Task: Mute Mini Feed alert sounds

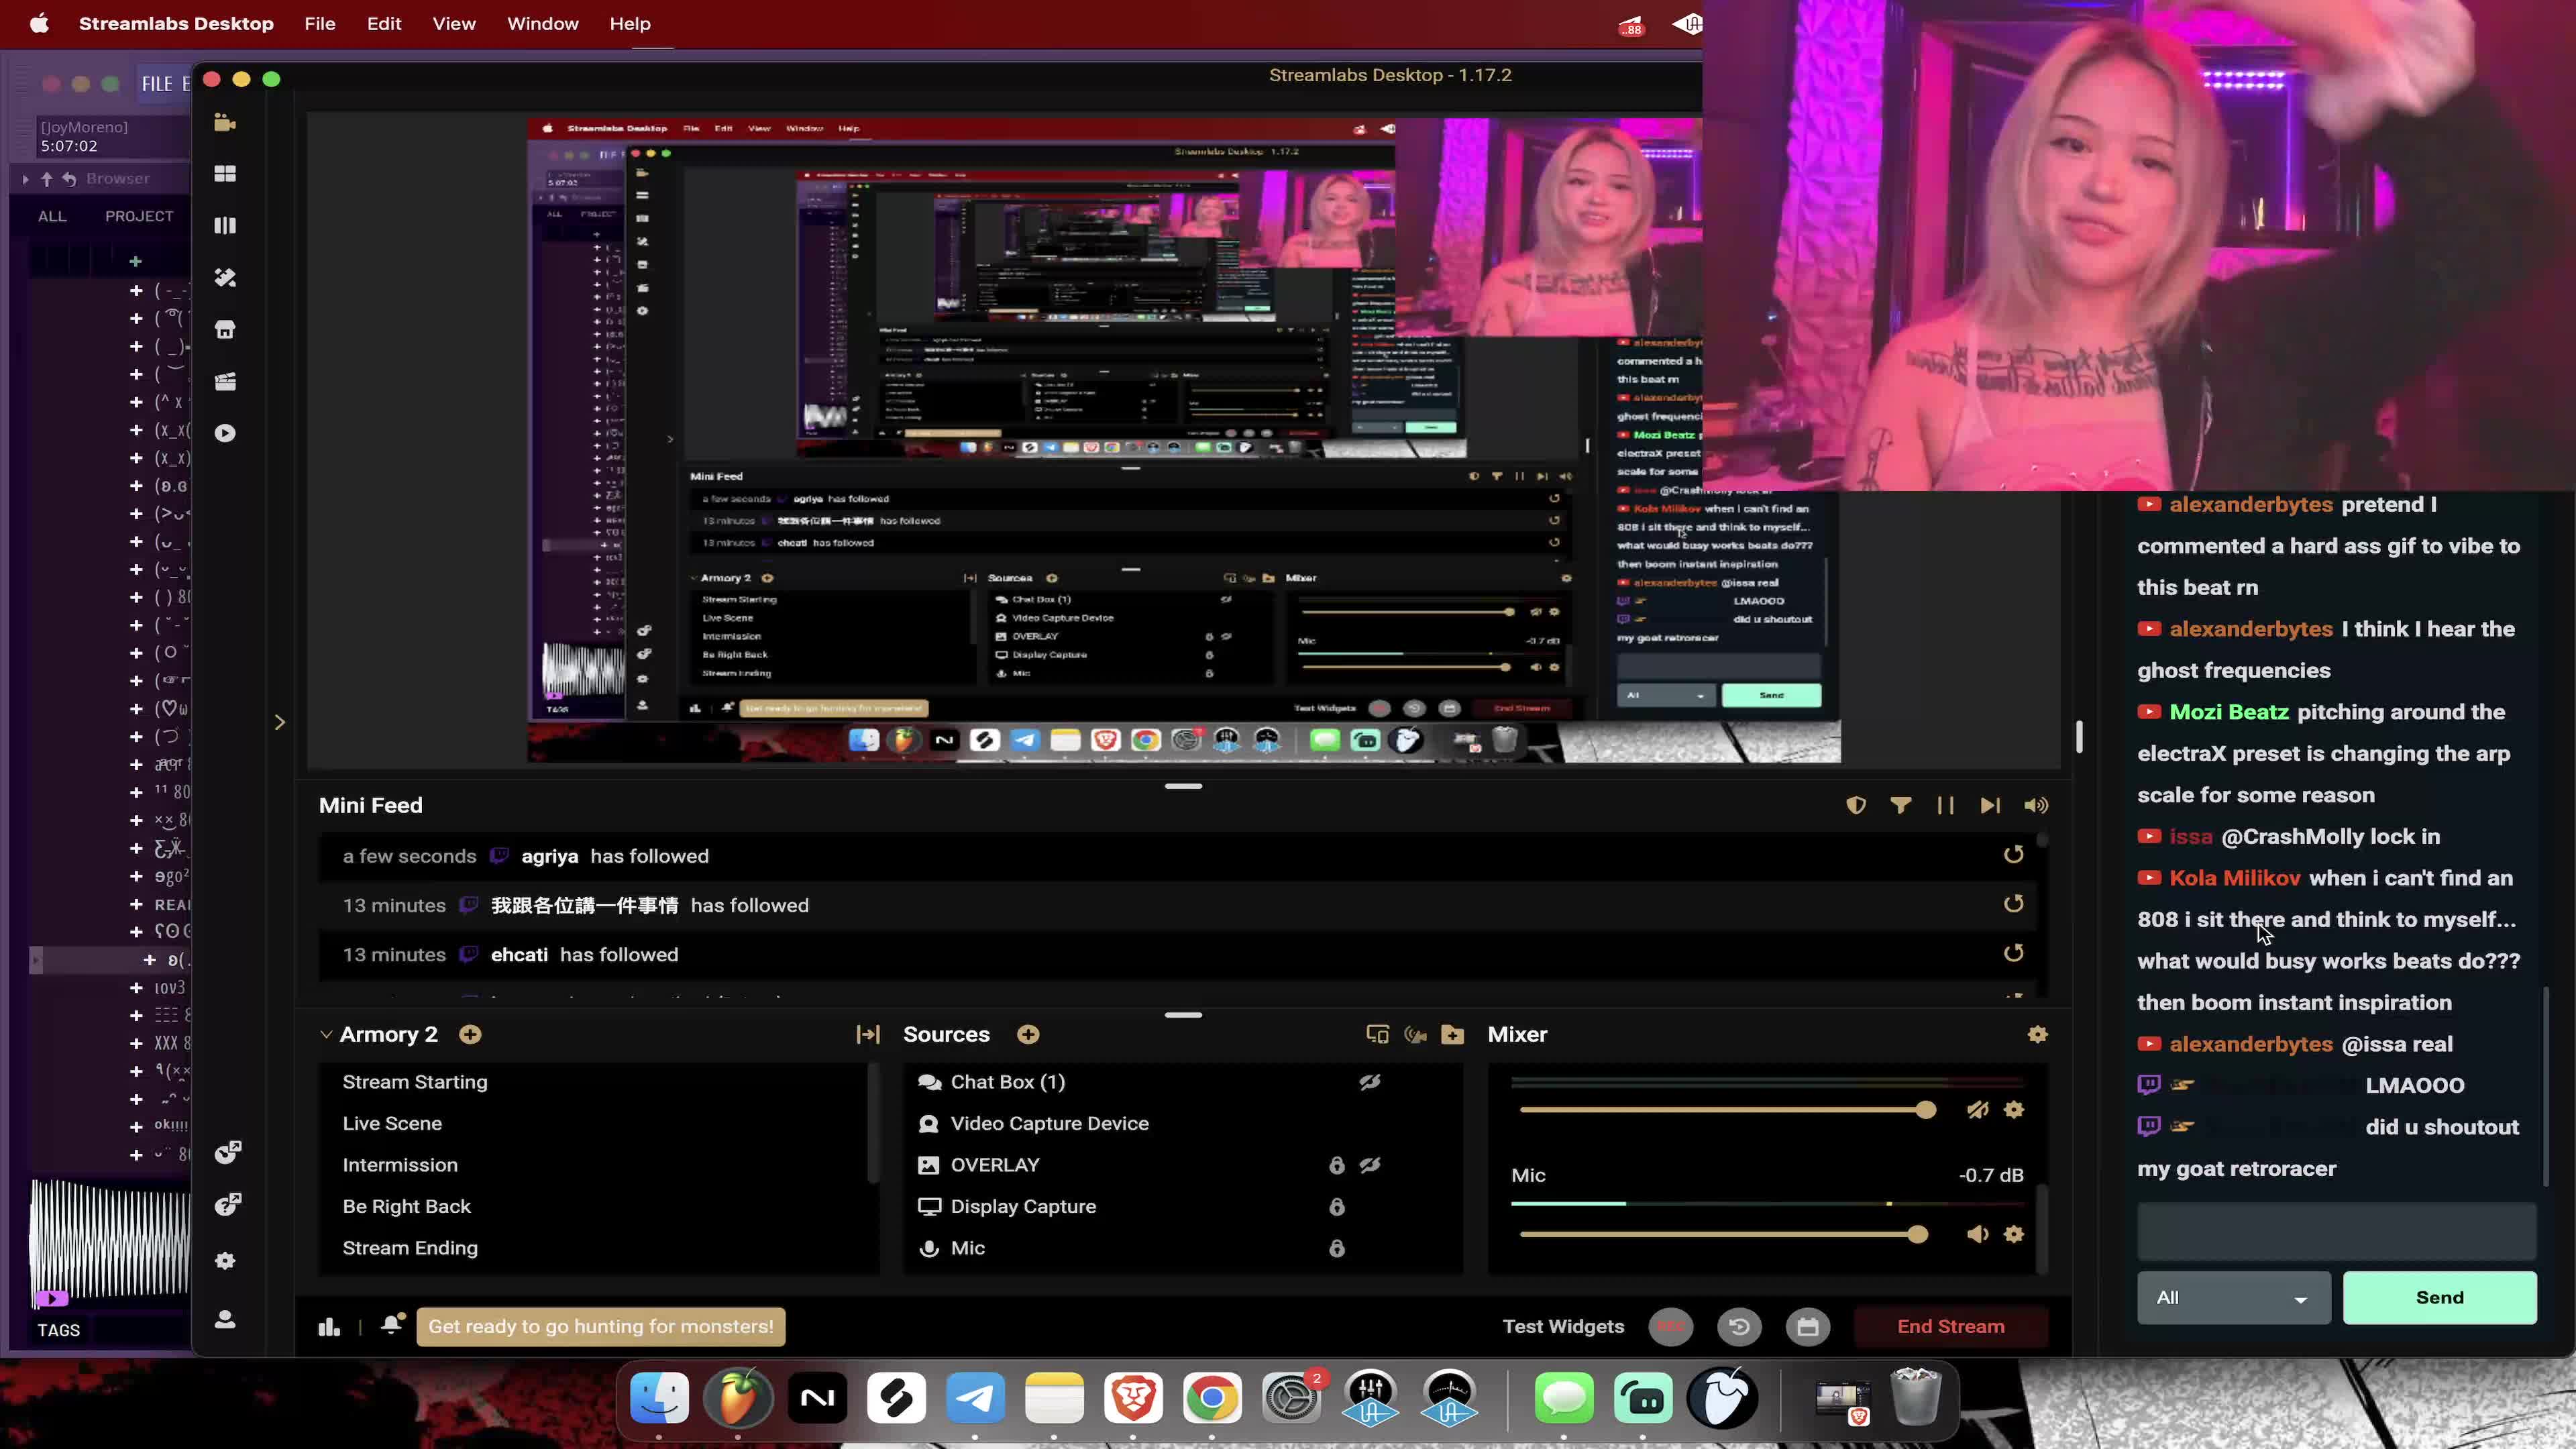Action: click(2036, 805)
